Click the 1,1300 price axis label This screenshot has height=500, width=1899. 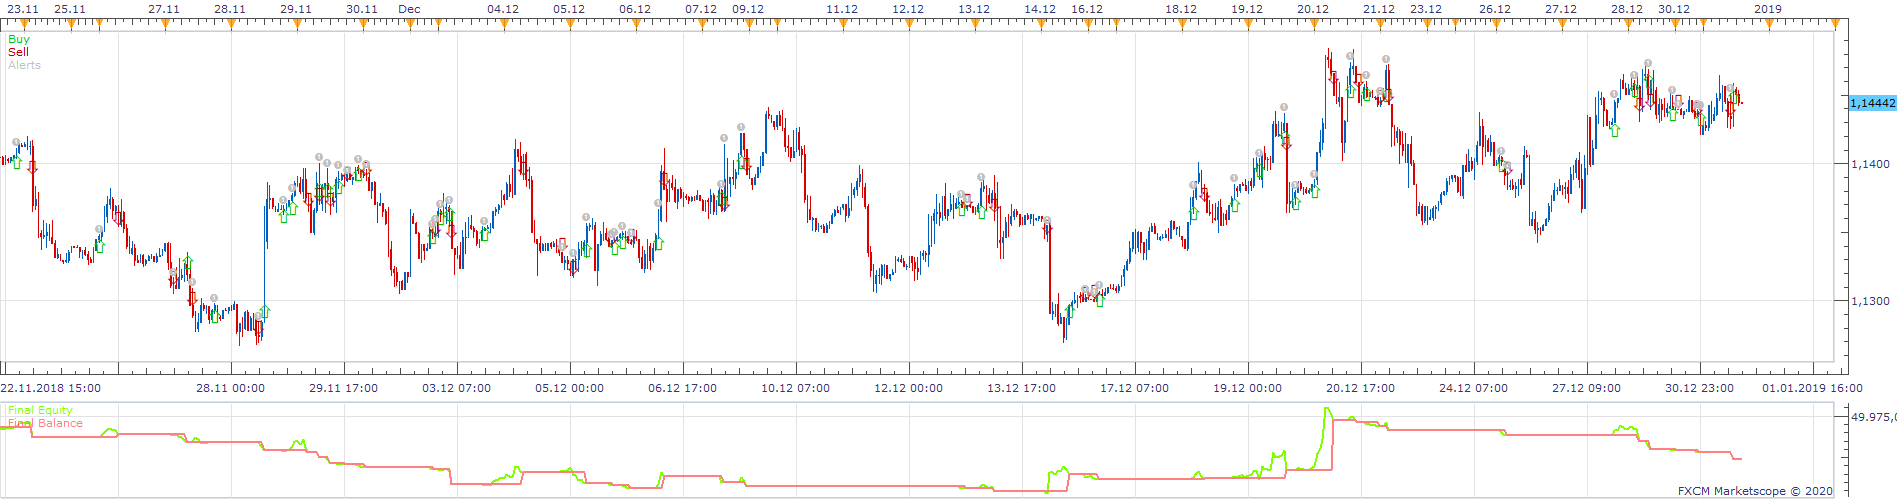point(1871,301)
